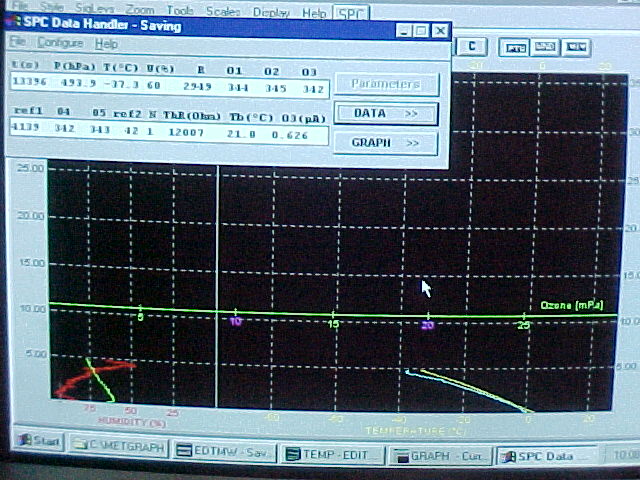The image size is (640, 480).
Task: Minimize the SPC Data Handler window
Action: 403,31
